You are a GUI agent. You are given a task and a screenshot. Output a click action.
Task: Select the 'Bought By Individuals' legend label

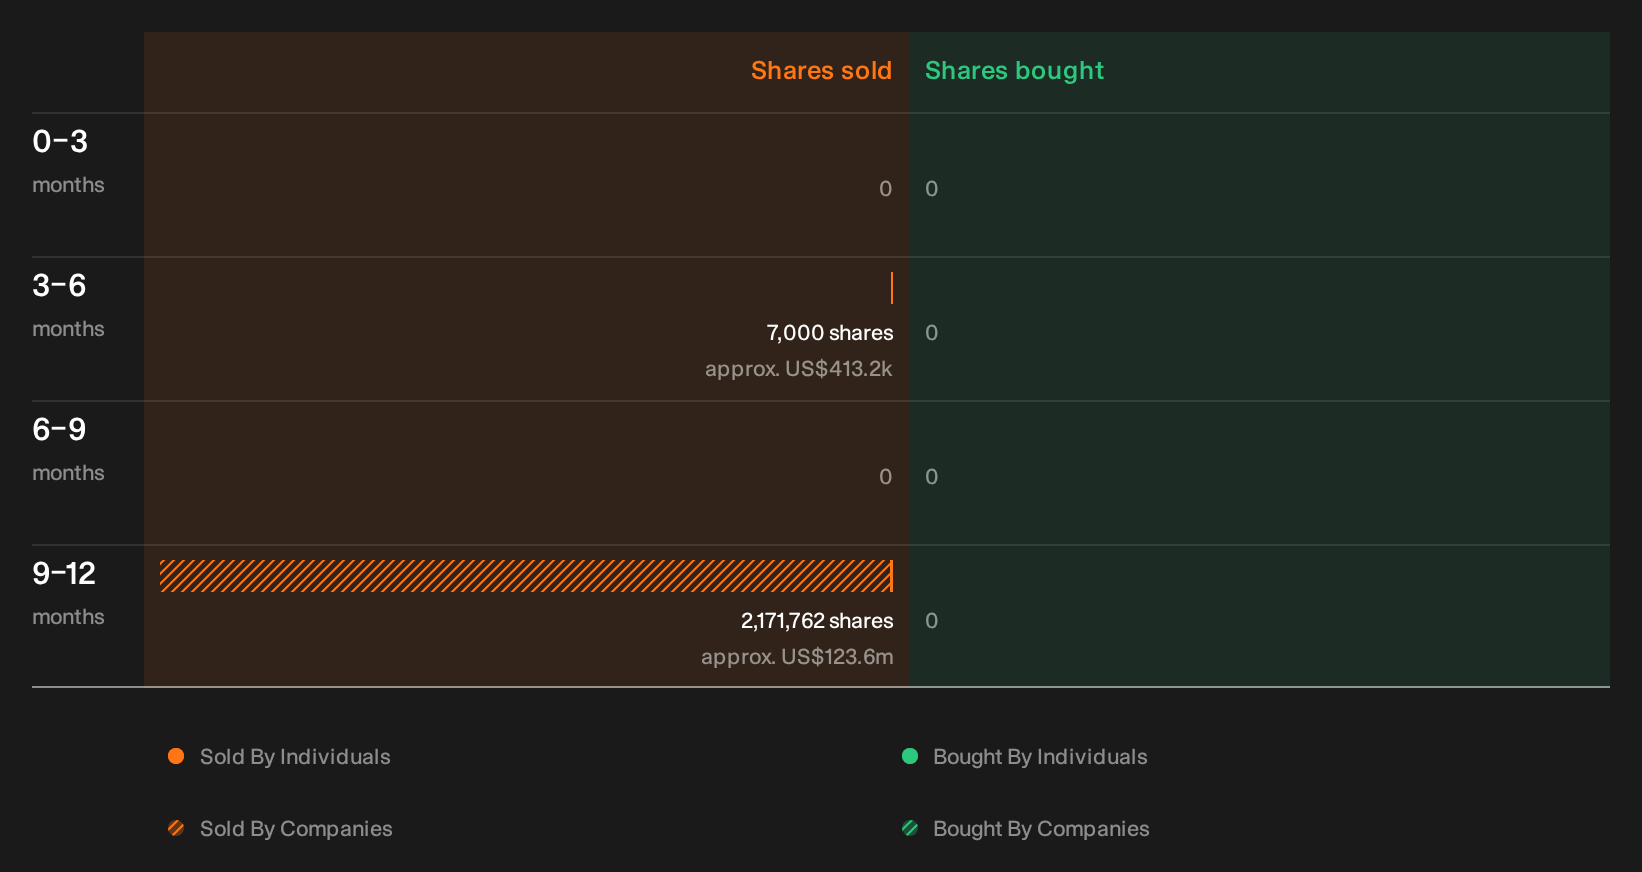tap(1040, 757)
